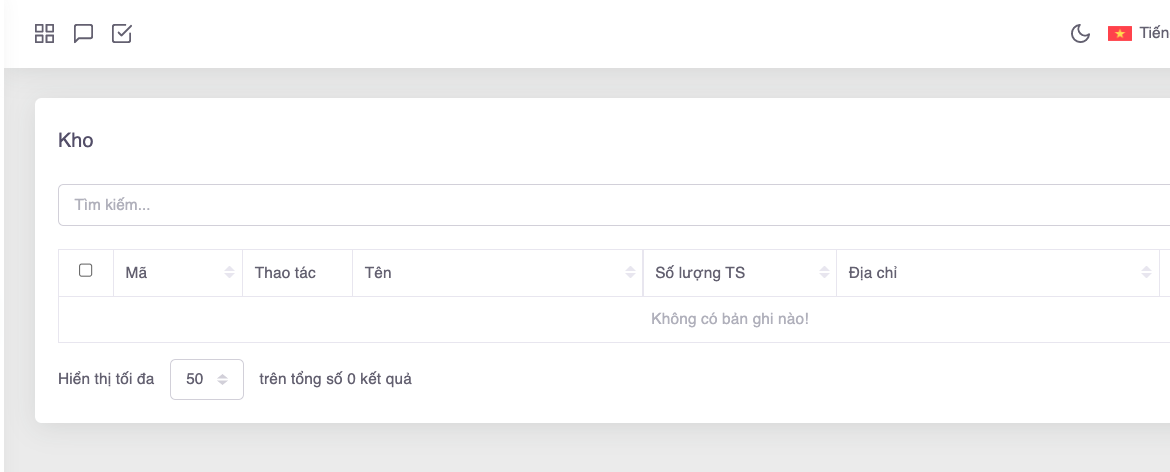Click sort arrows in the Mã column

pos(229,272)
